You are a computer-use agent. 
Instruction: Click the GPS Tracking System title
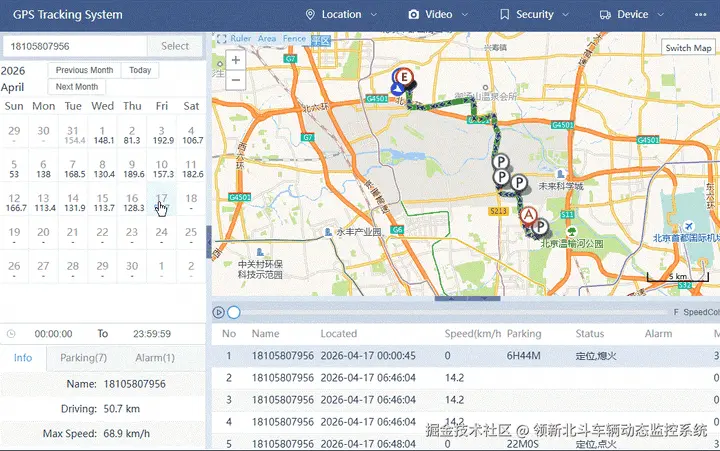(x=68, y=15)
